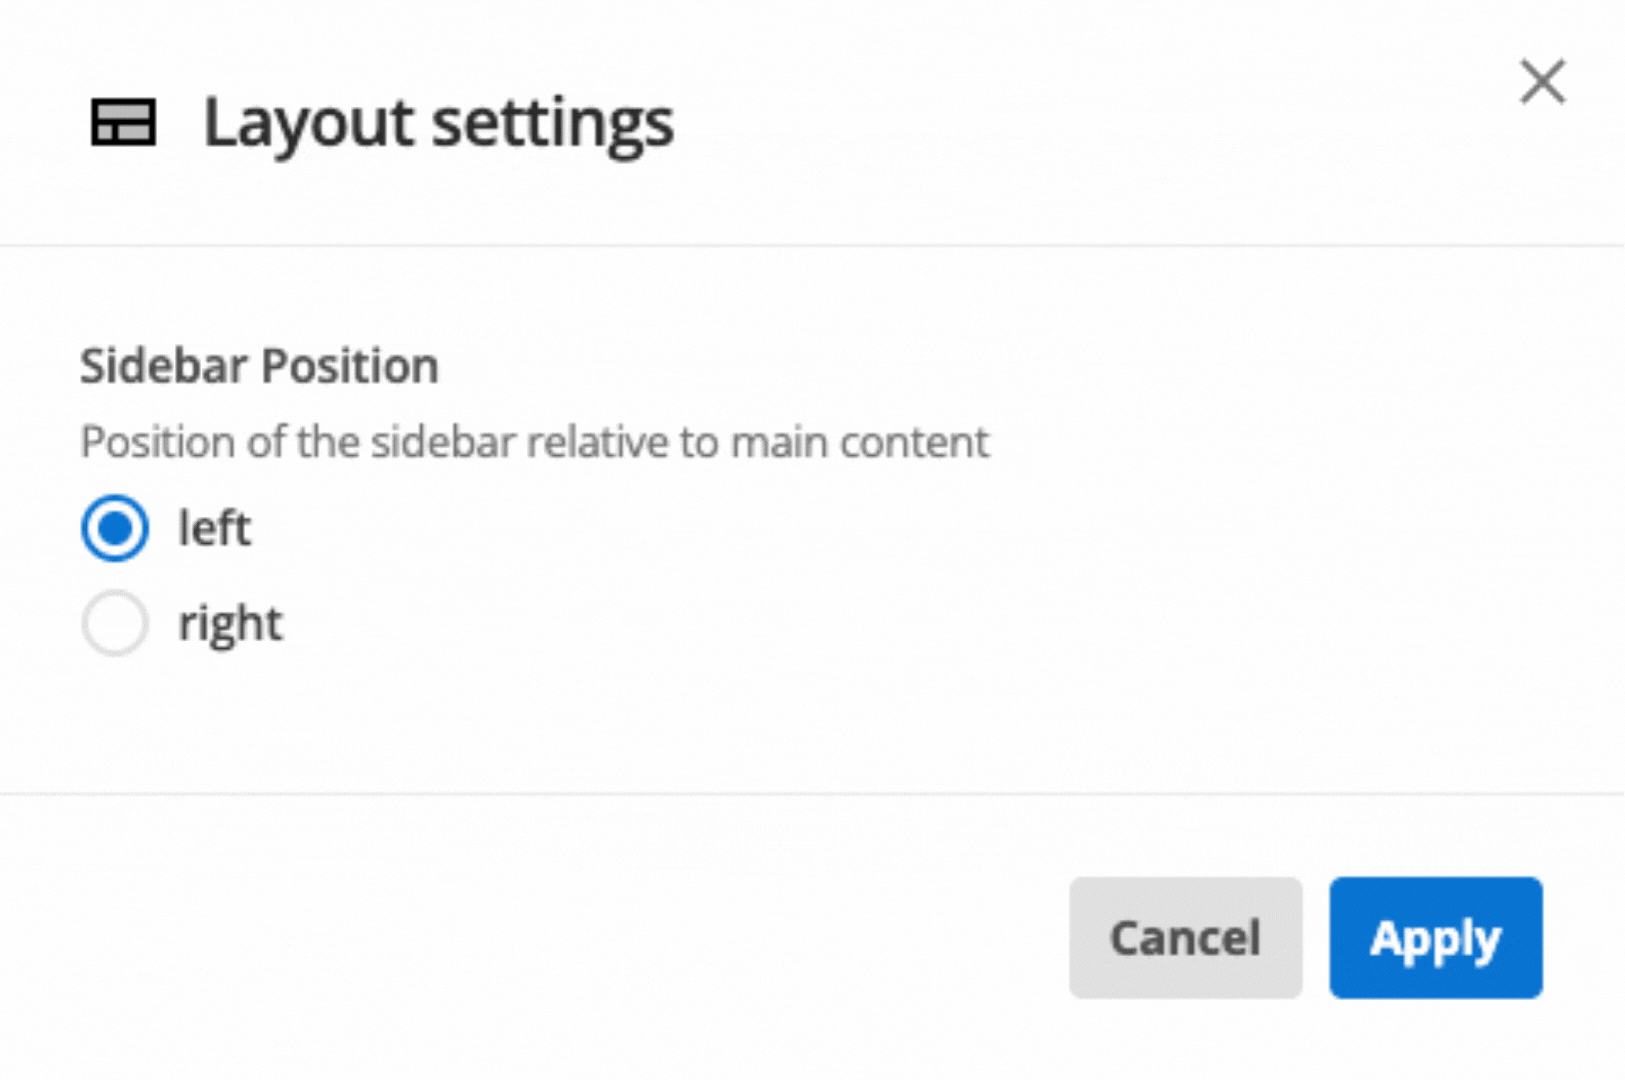The height and width of the screenshot is (1080, 1625).
Task: Click the X icon to dismiss the dialog
Action: coord(1542,82)
